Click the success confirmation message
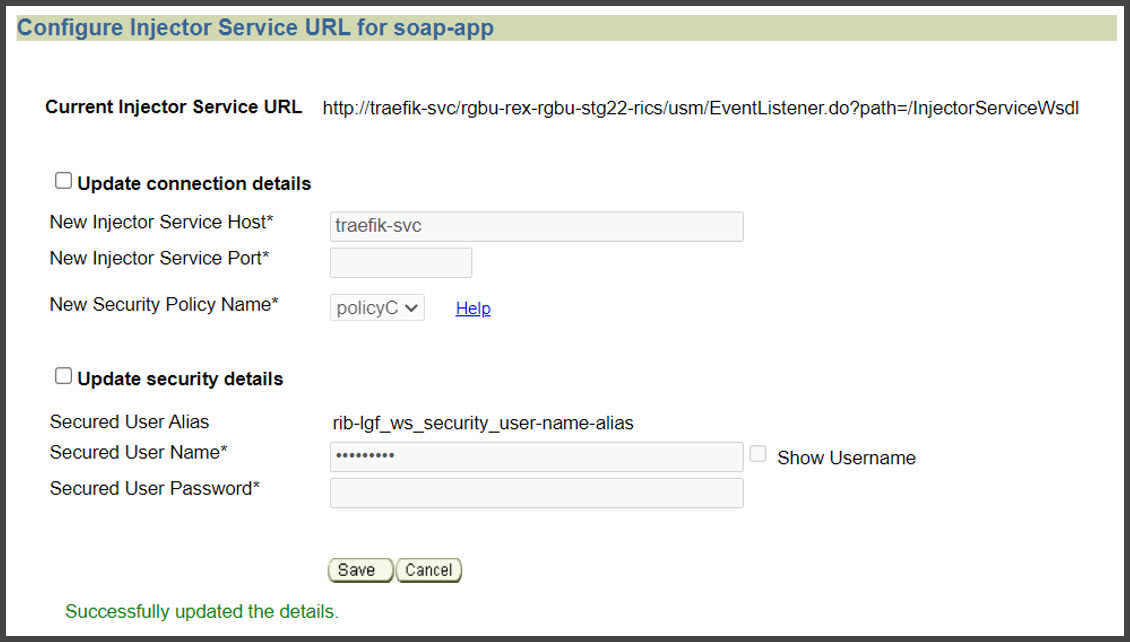The height and width of the screenshot is (642, 1130). point(201,611)
